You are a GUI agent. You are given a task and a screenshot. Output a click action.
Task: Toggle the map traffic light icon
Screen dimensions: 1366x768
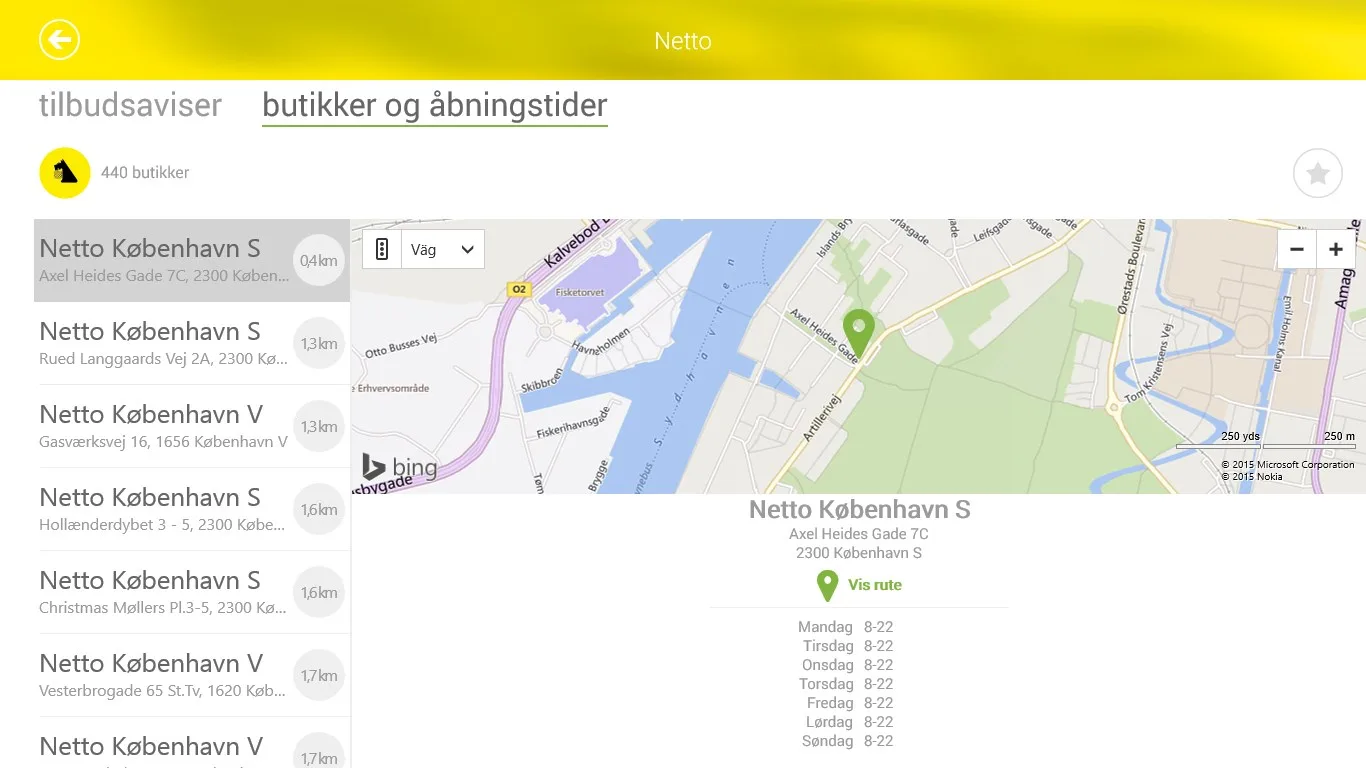(x=381, y=249)
